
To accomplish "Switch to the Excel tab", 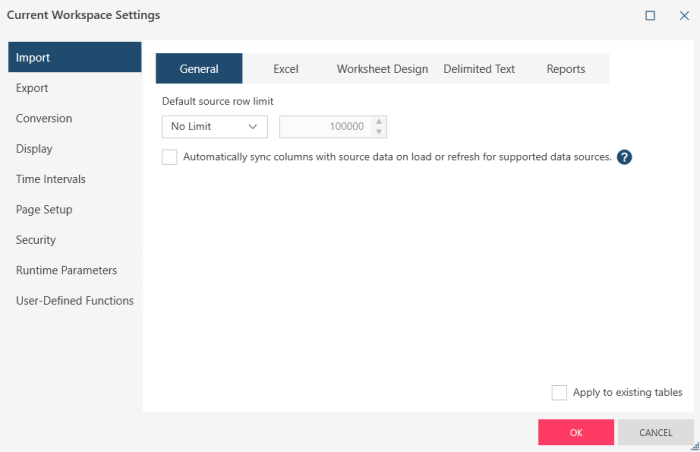I will [286, 69].
